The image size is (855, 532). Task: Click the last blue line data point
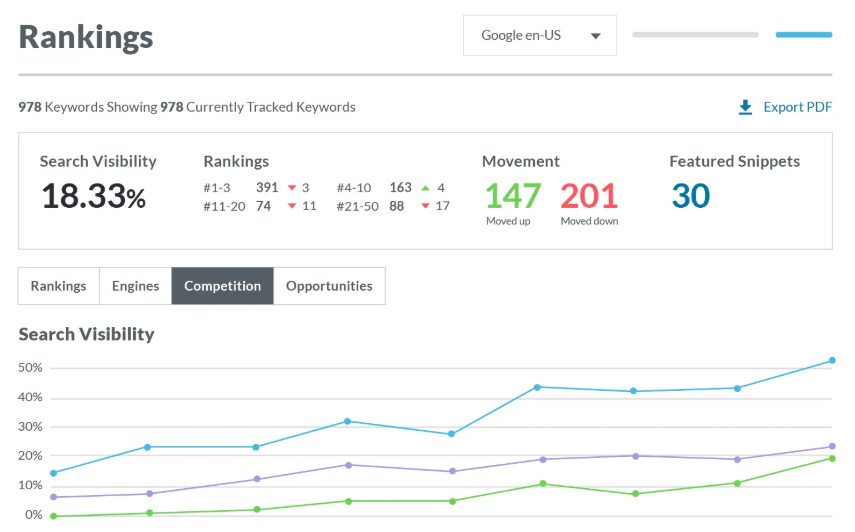831,361
